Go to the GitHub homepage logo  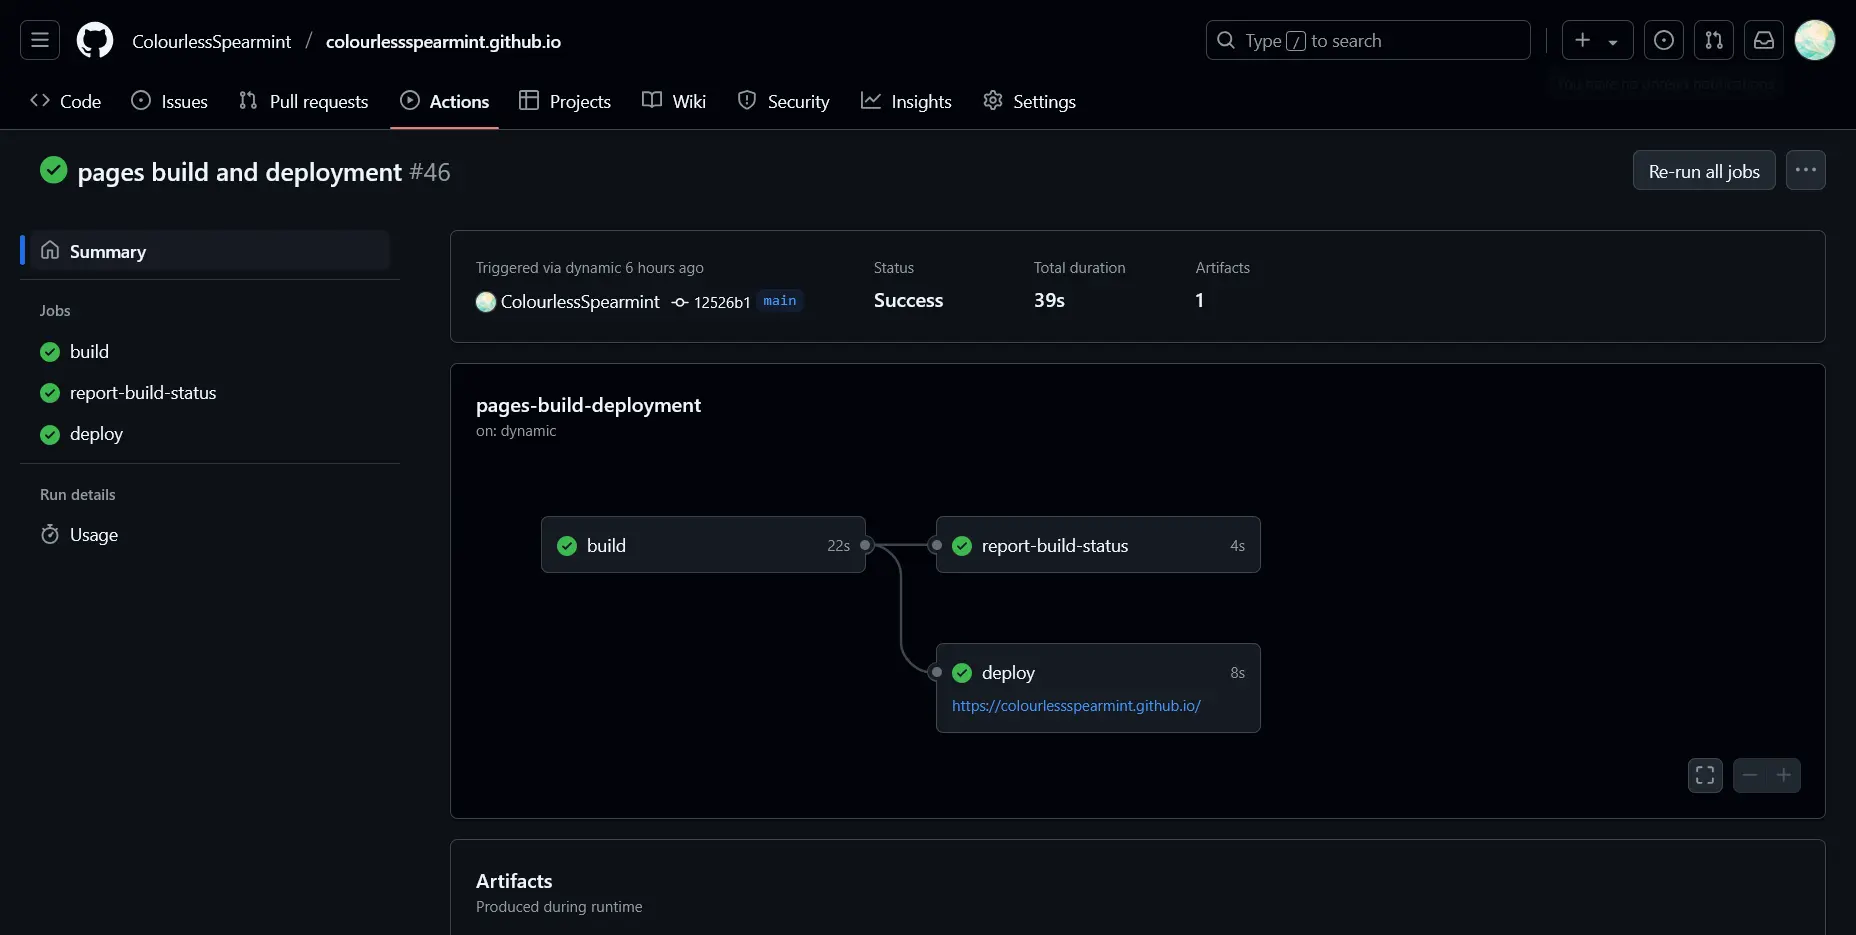pyautogui.click(x=95, y=40)
